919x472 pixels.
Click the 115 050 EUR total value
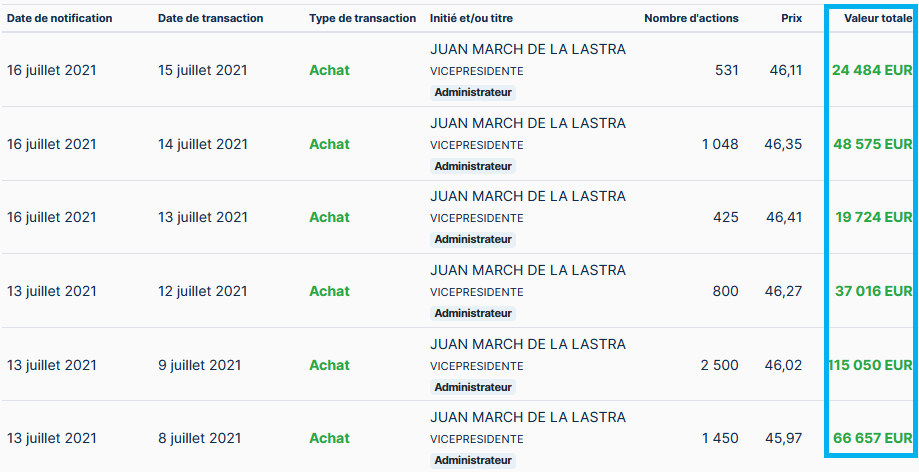pos(870,365)
